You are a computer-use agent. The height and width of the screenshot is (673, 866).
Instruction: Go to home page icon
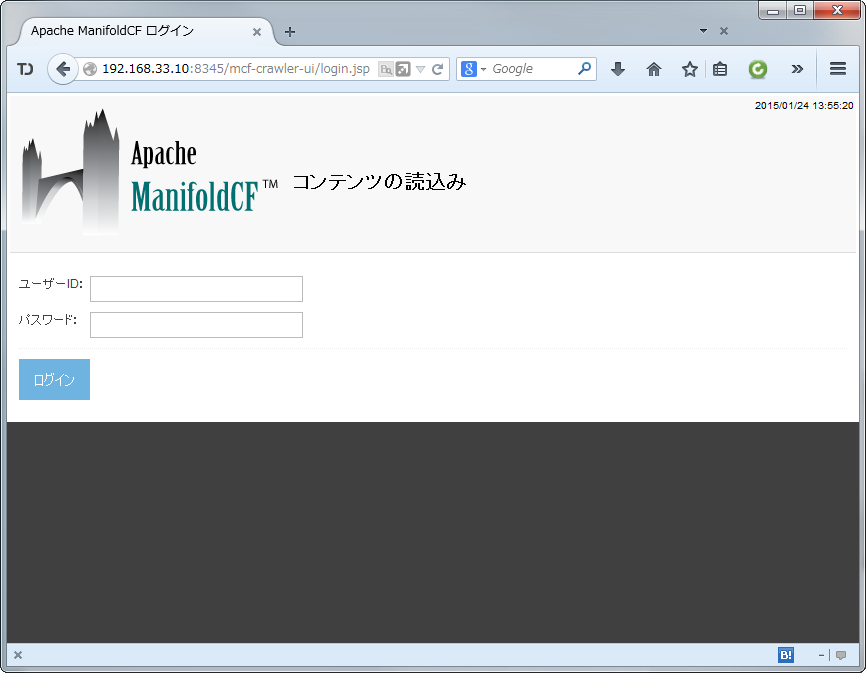pos(654,69)
